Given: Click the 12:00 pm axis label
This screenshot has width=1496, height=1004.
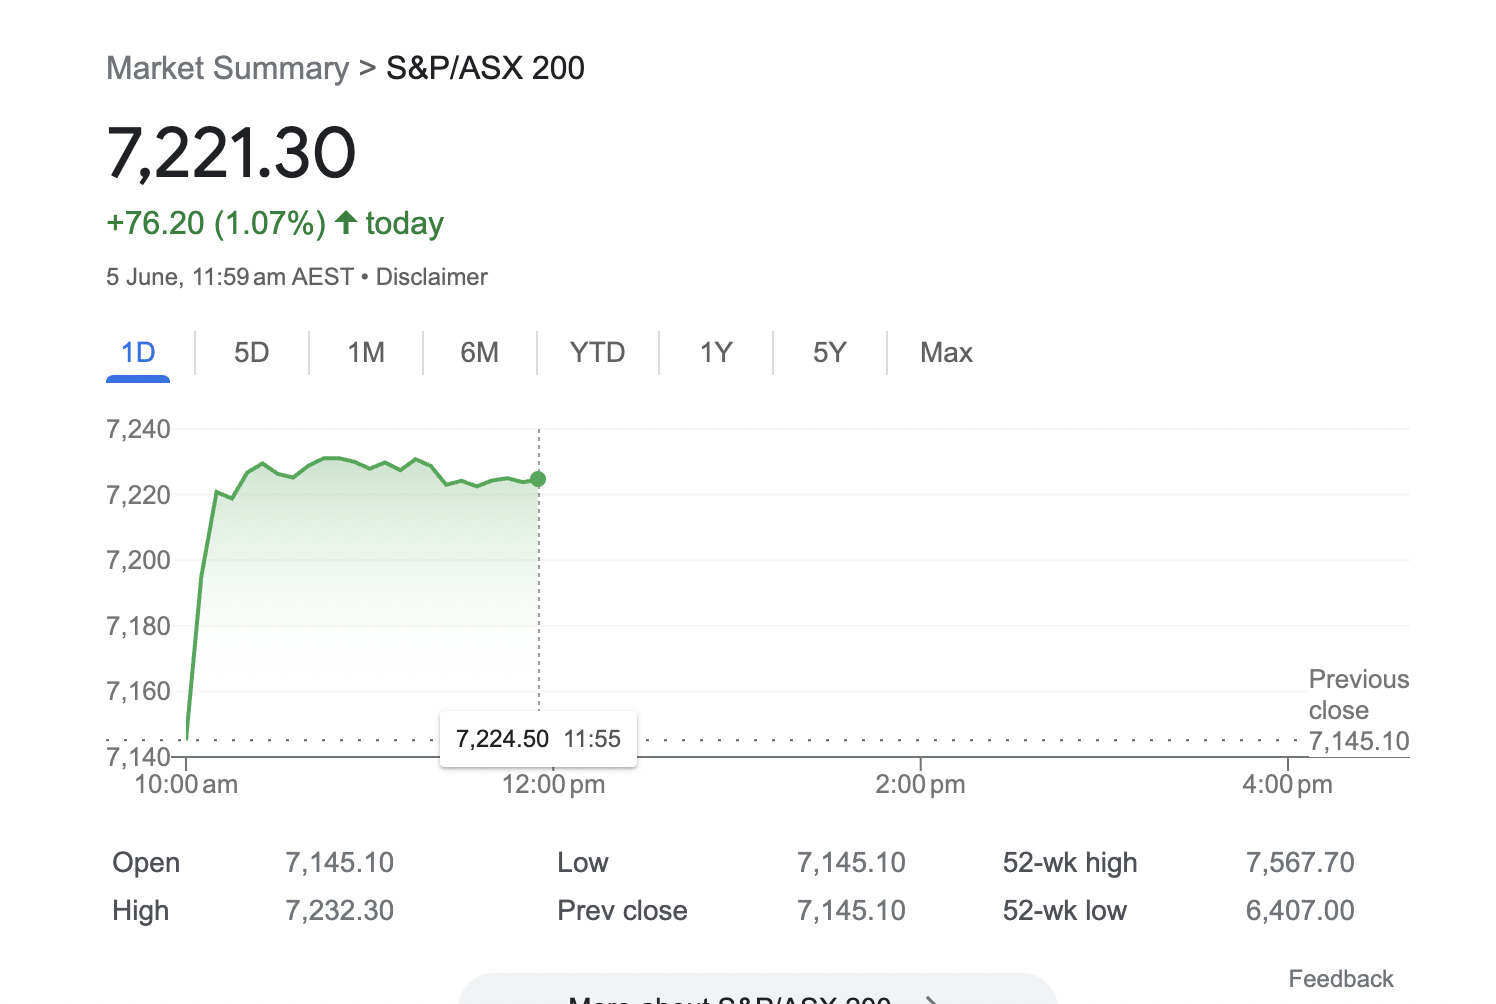Looking at the screenshot, I should (x=553, y=785).
